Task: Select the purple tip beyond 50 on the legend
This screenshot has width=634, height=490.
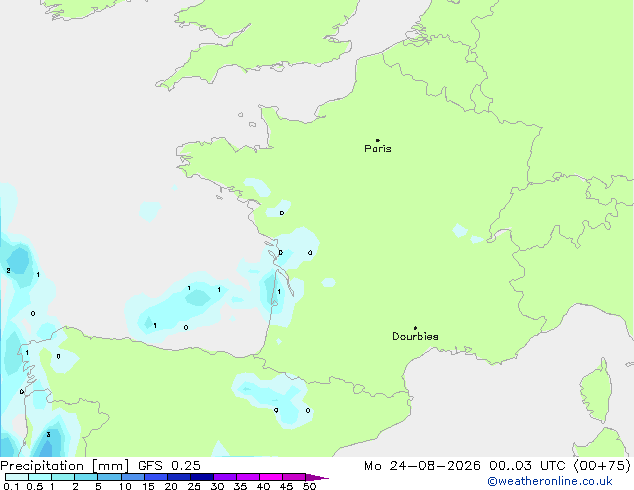Action: pos(317,477)
